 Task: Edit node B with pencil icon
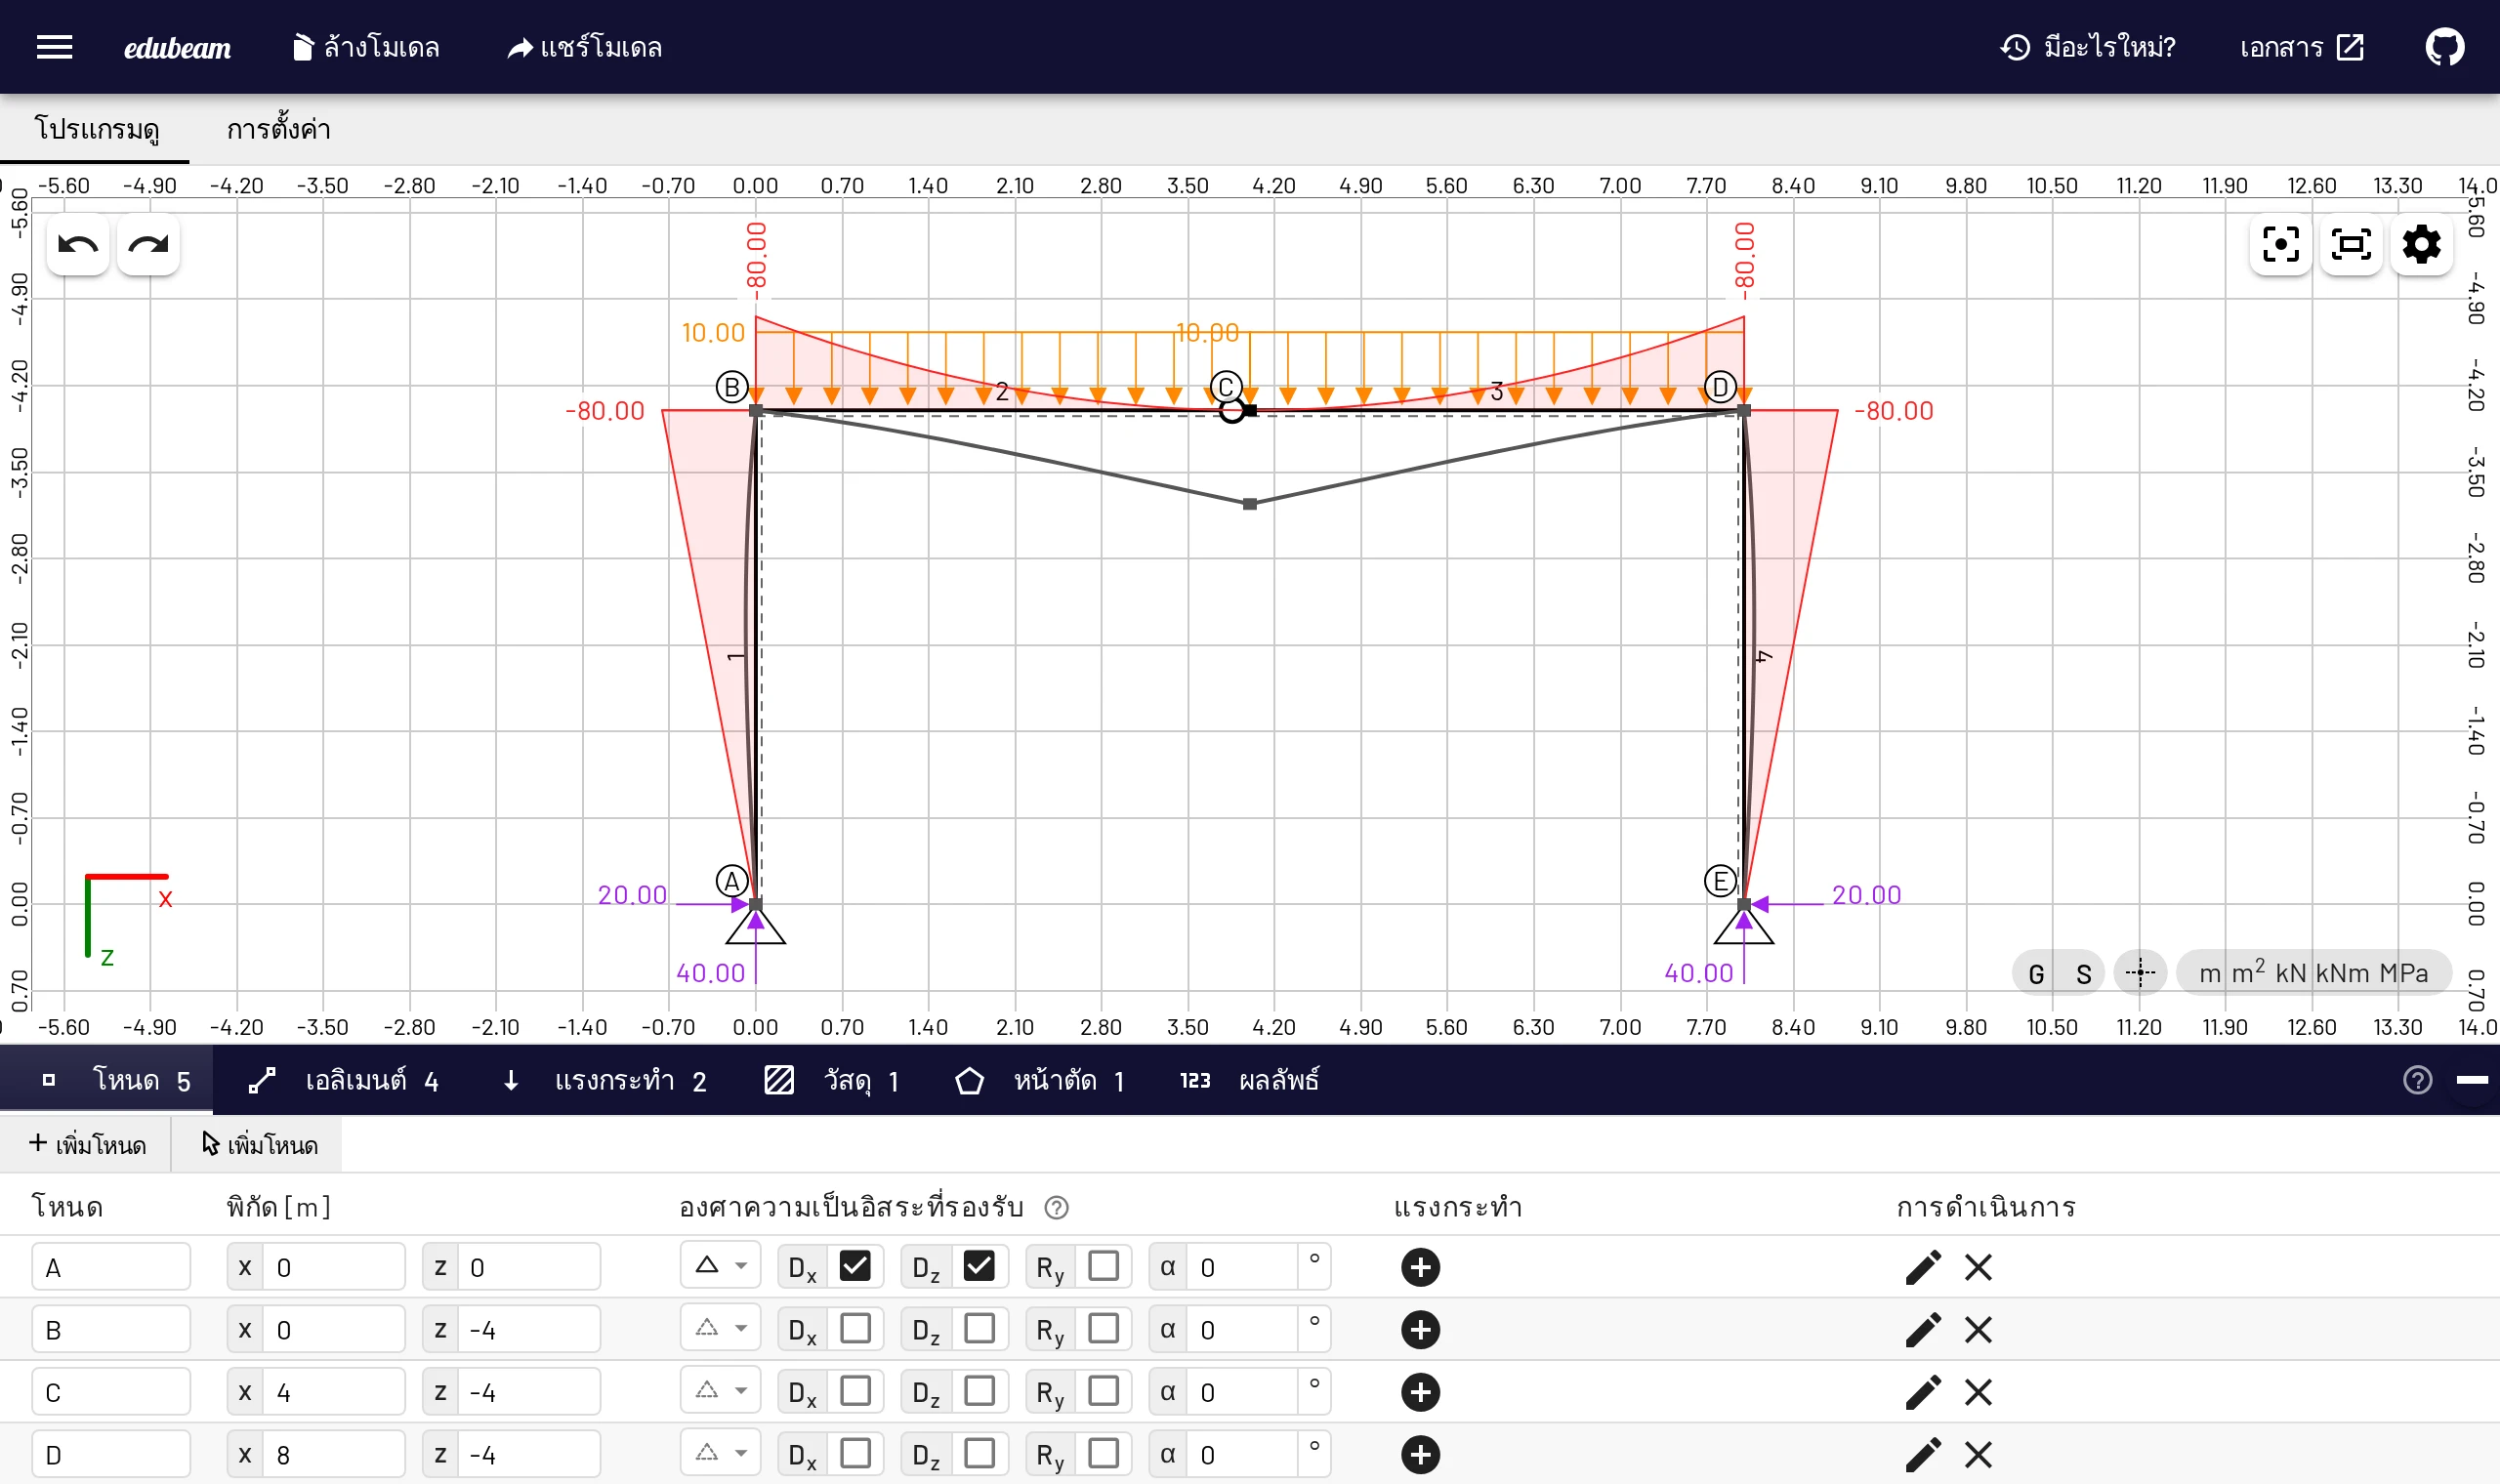coord(1922,1330)
